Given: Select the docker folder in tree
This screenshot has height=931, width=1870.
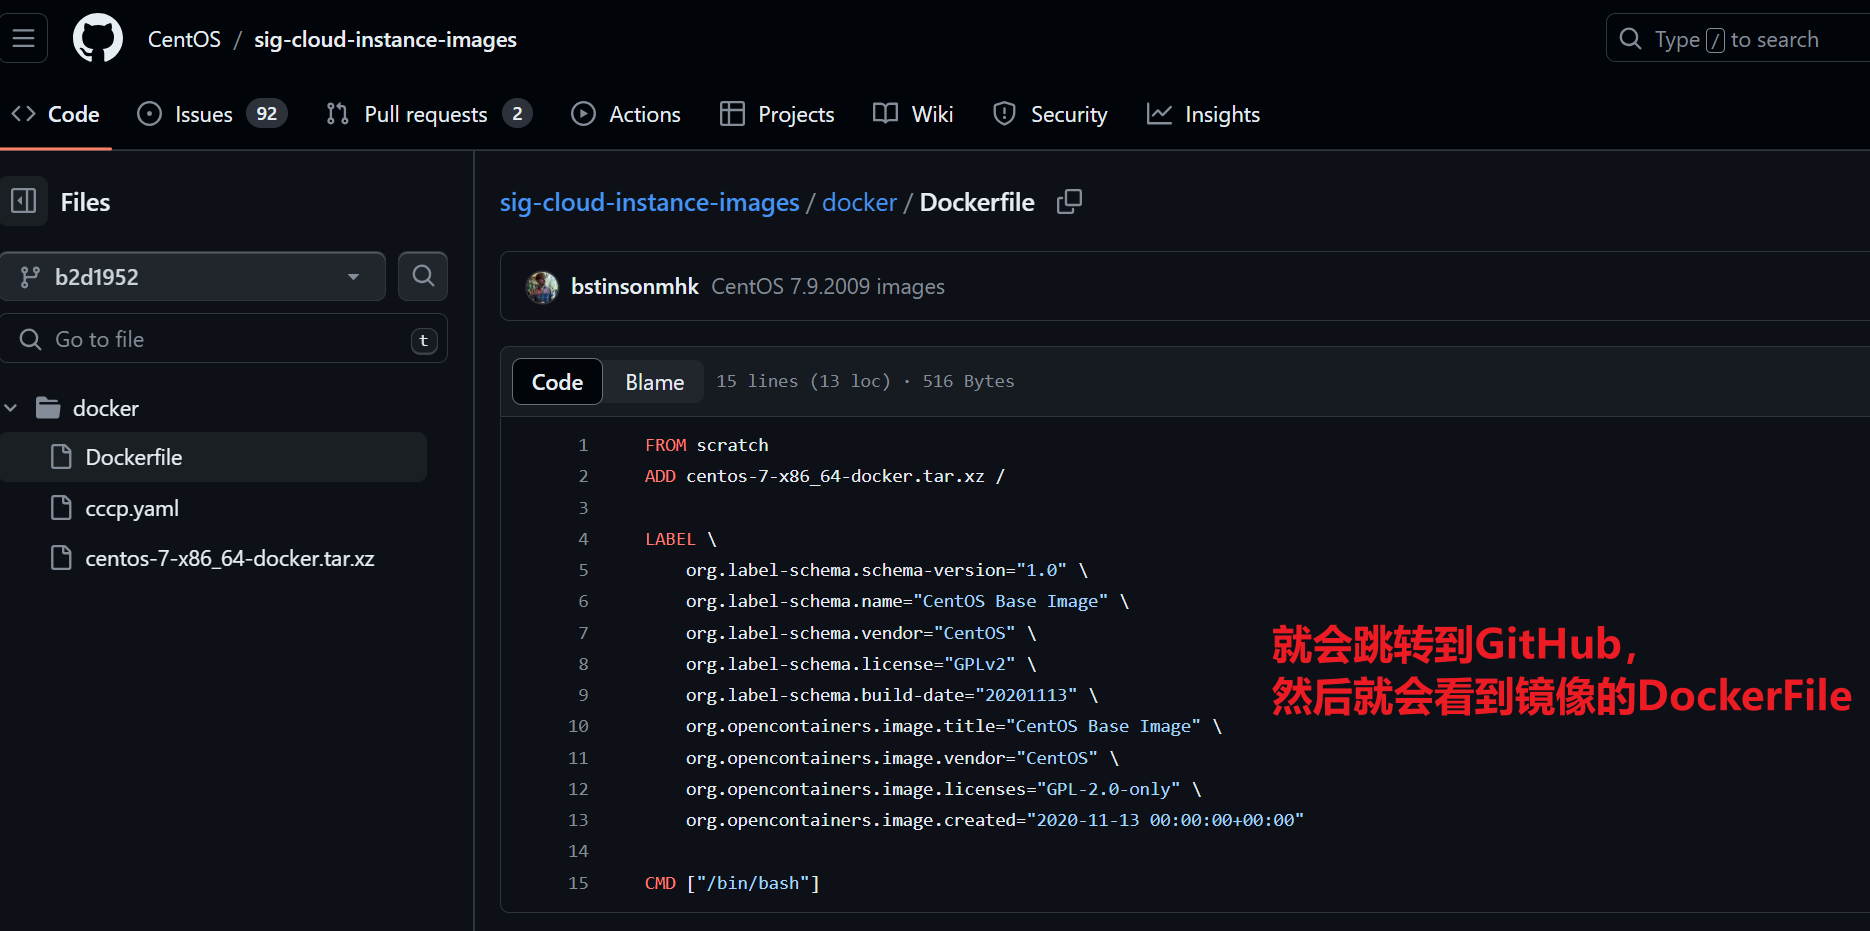Looking at the screenshot, I should pyautogui.click(x=105, y=408).
